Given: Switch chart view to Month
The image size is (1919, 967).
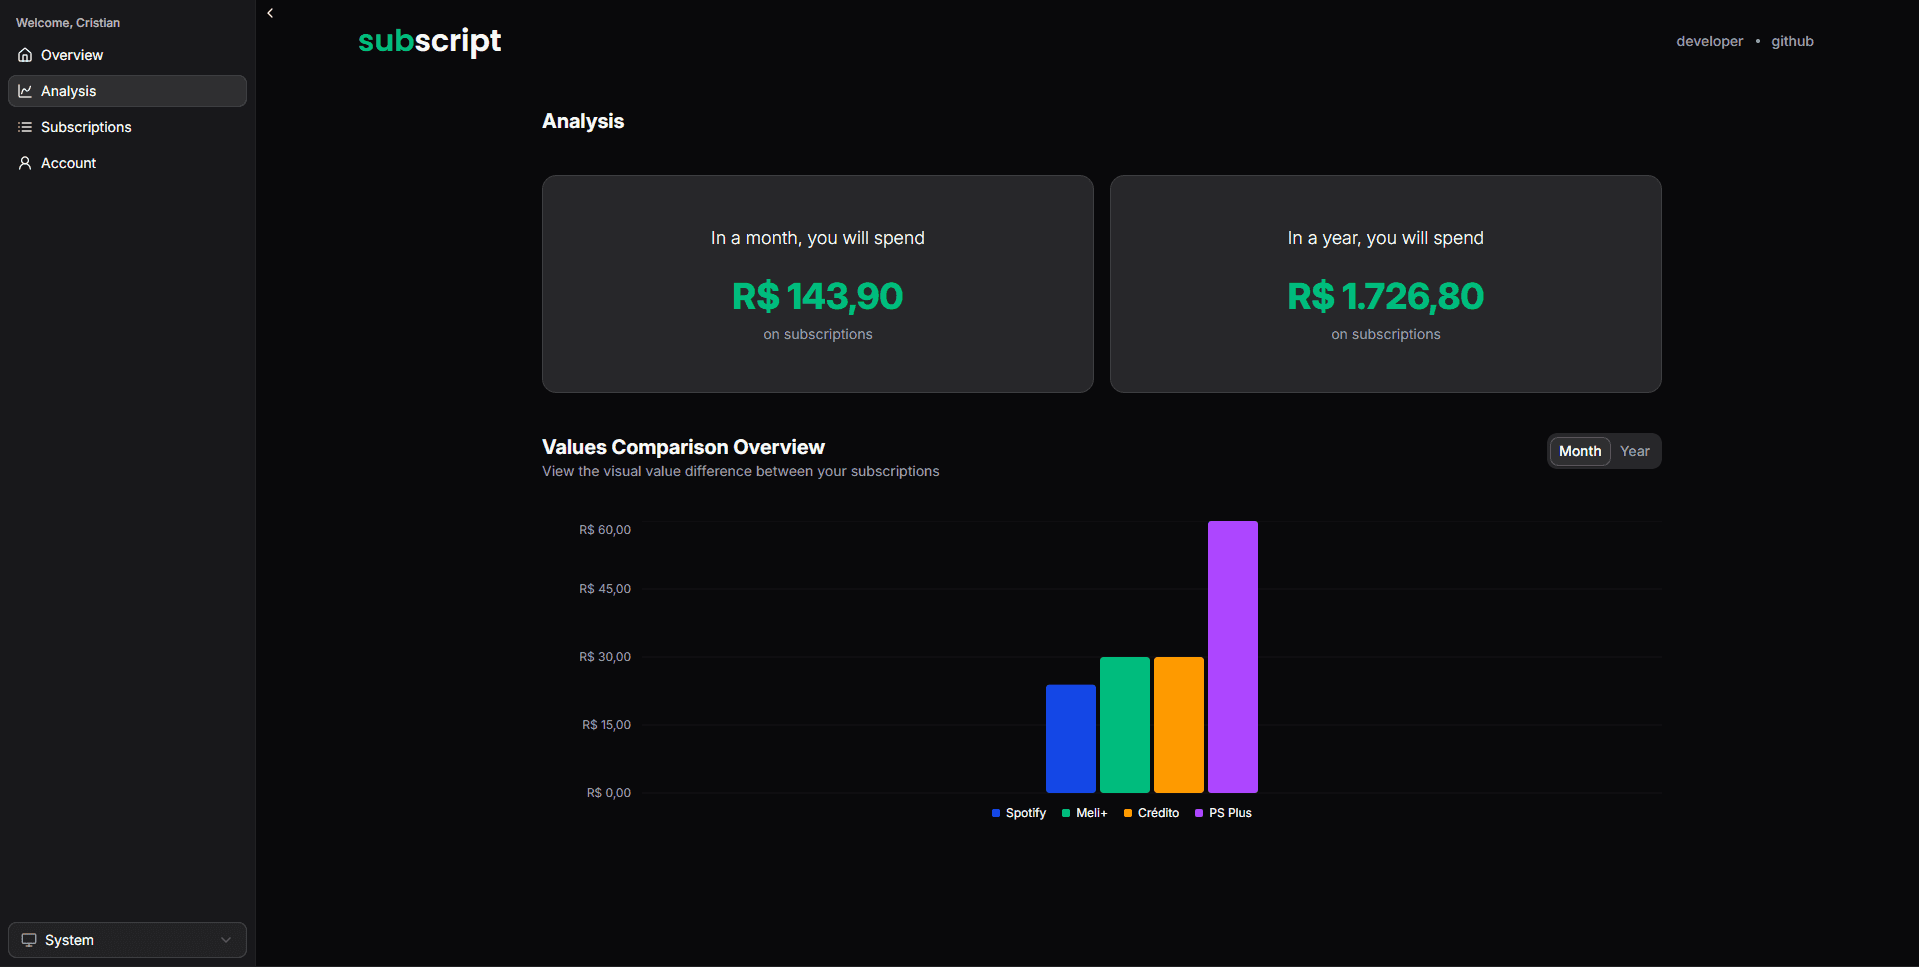Looking at the screenshot, I should point(1579,451).
